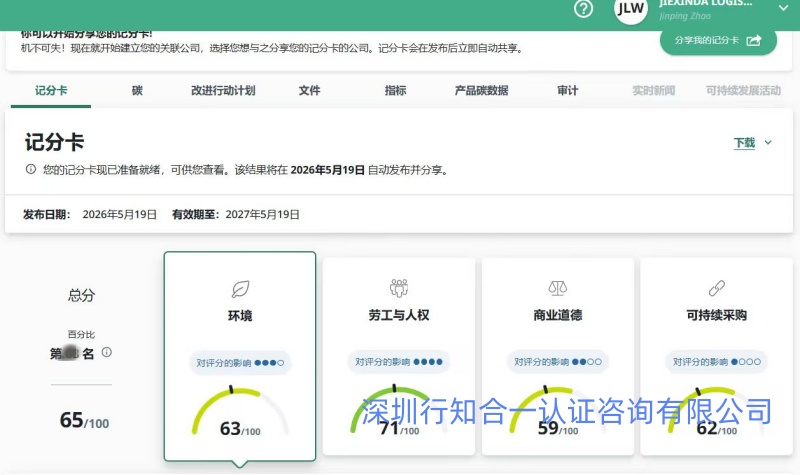
Task: Open the help question mark icon
Action: (x=583, y=9)
